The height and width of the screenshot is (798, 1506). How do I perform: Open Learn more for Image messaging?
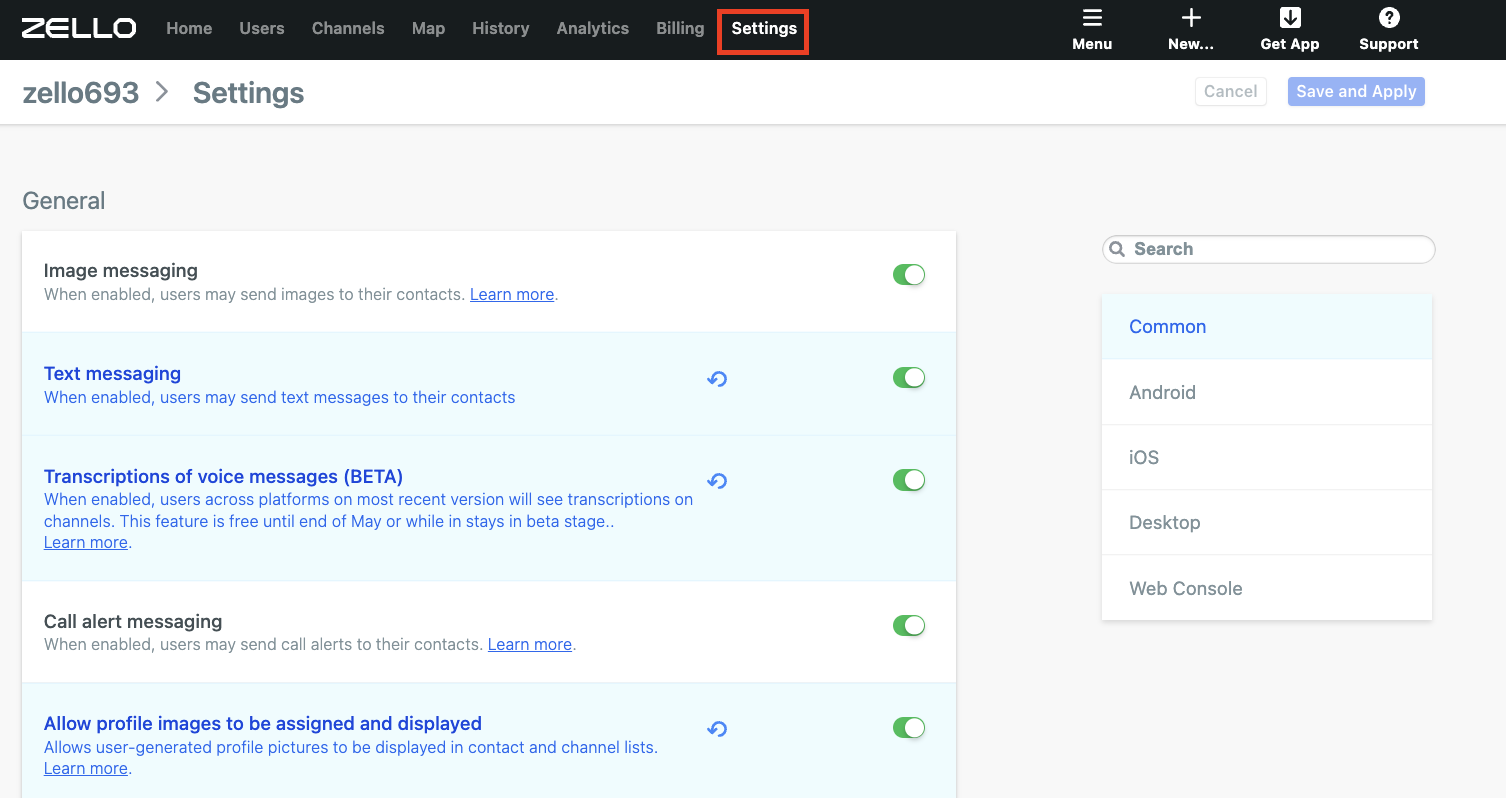pyautogui.click(x=511, y=294)
